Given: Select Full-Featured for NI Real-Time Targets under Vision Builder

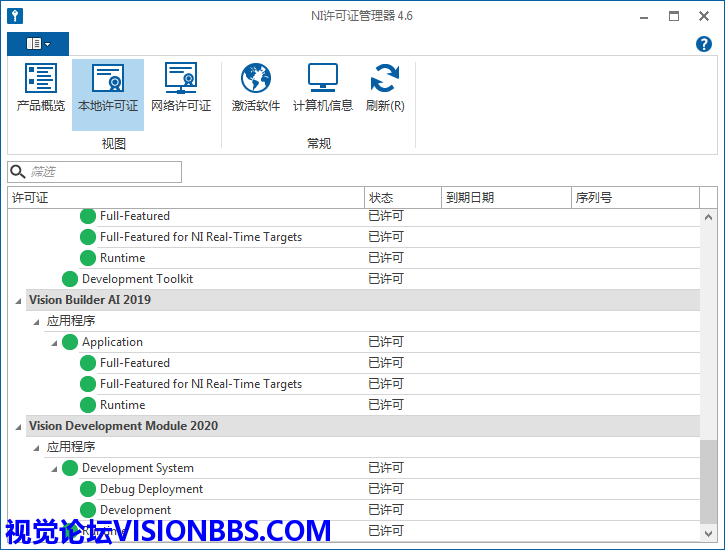Looking at the screenshot, I should click(200, 384).
